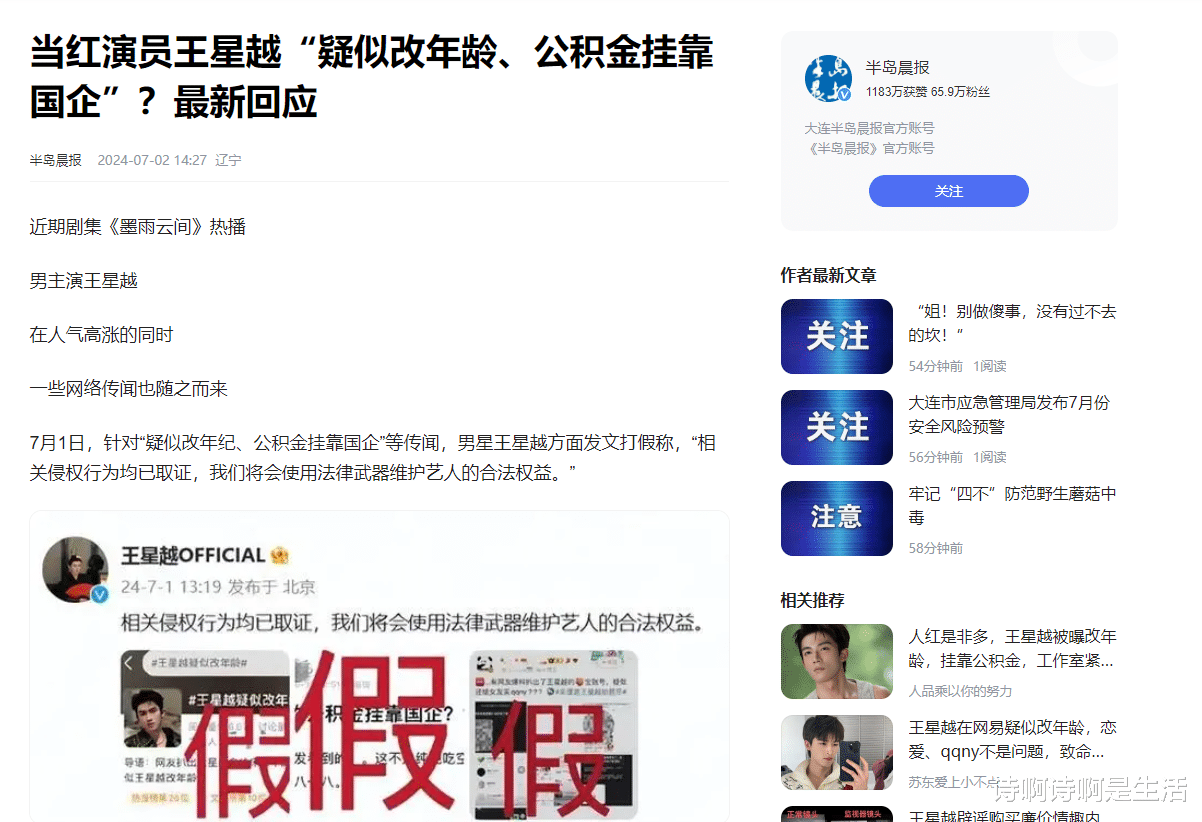Click 王星越OFFICIAL avatar in embedded post
The width and height of the screenshot is (1202, 822).
pos(75,570)
